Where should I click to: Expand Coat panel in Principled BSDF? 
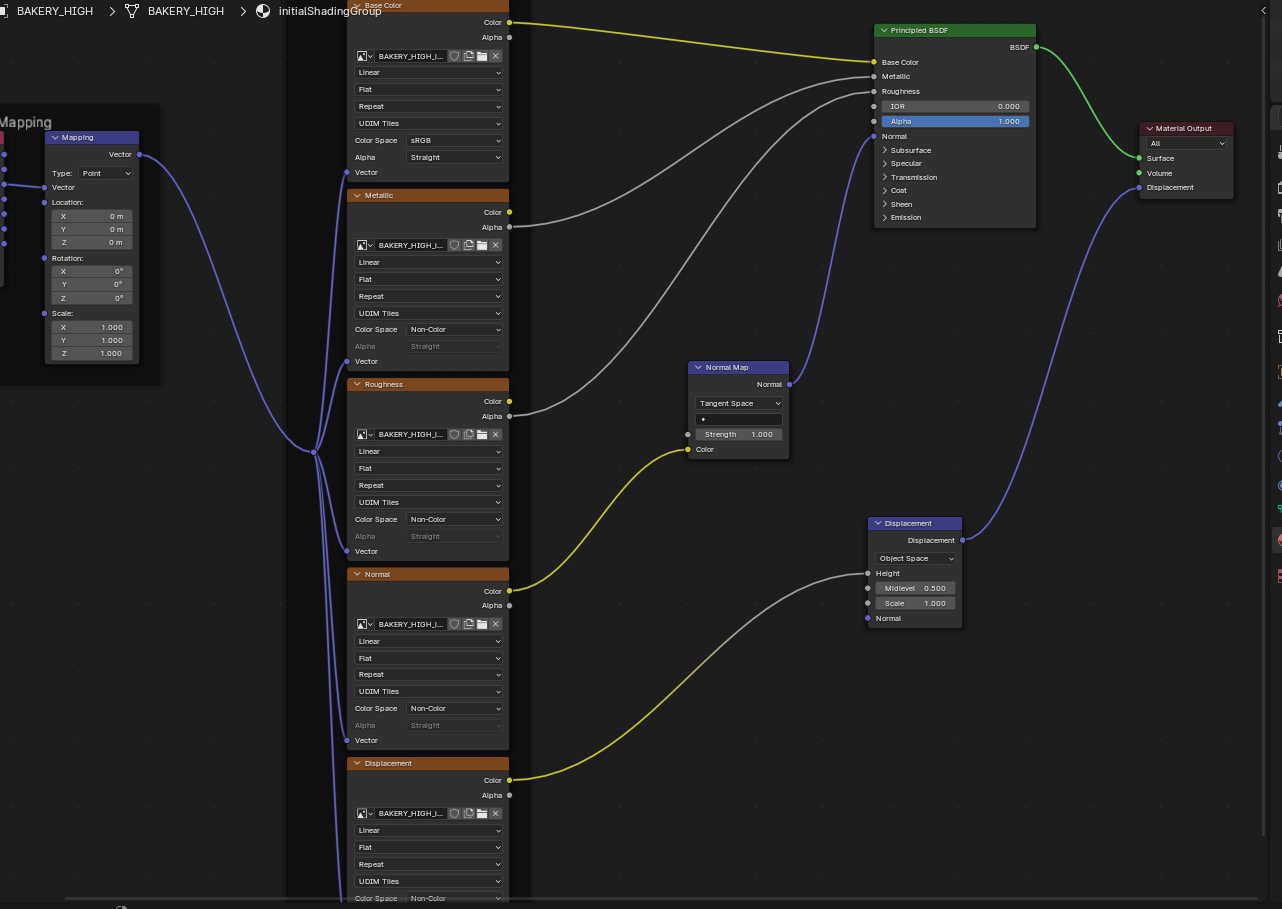click(885, 191)
